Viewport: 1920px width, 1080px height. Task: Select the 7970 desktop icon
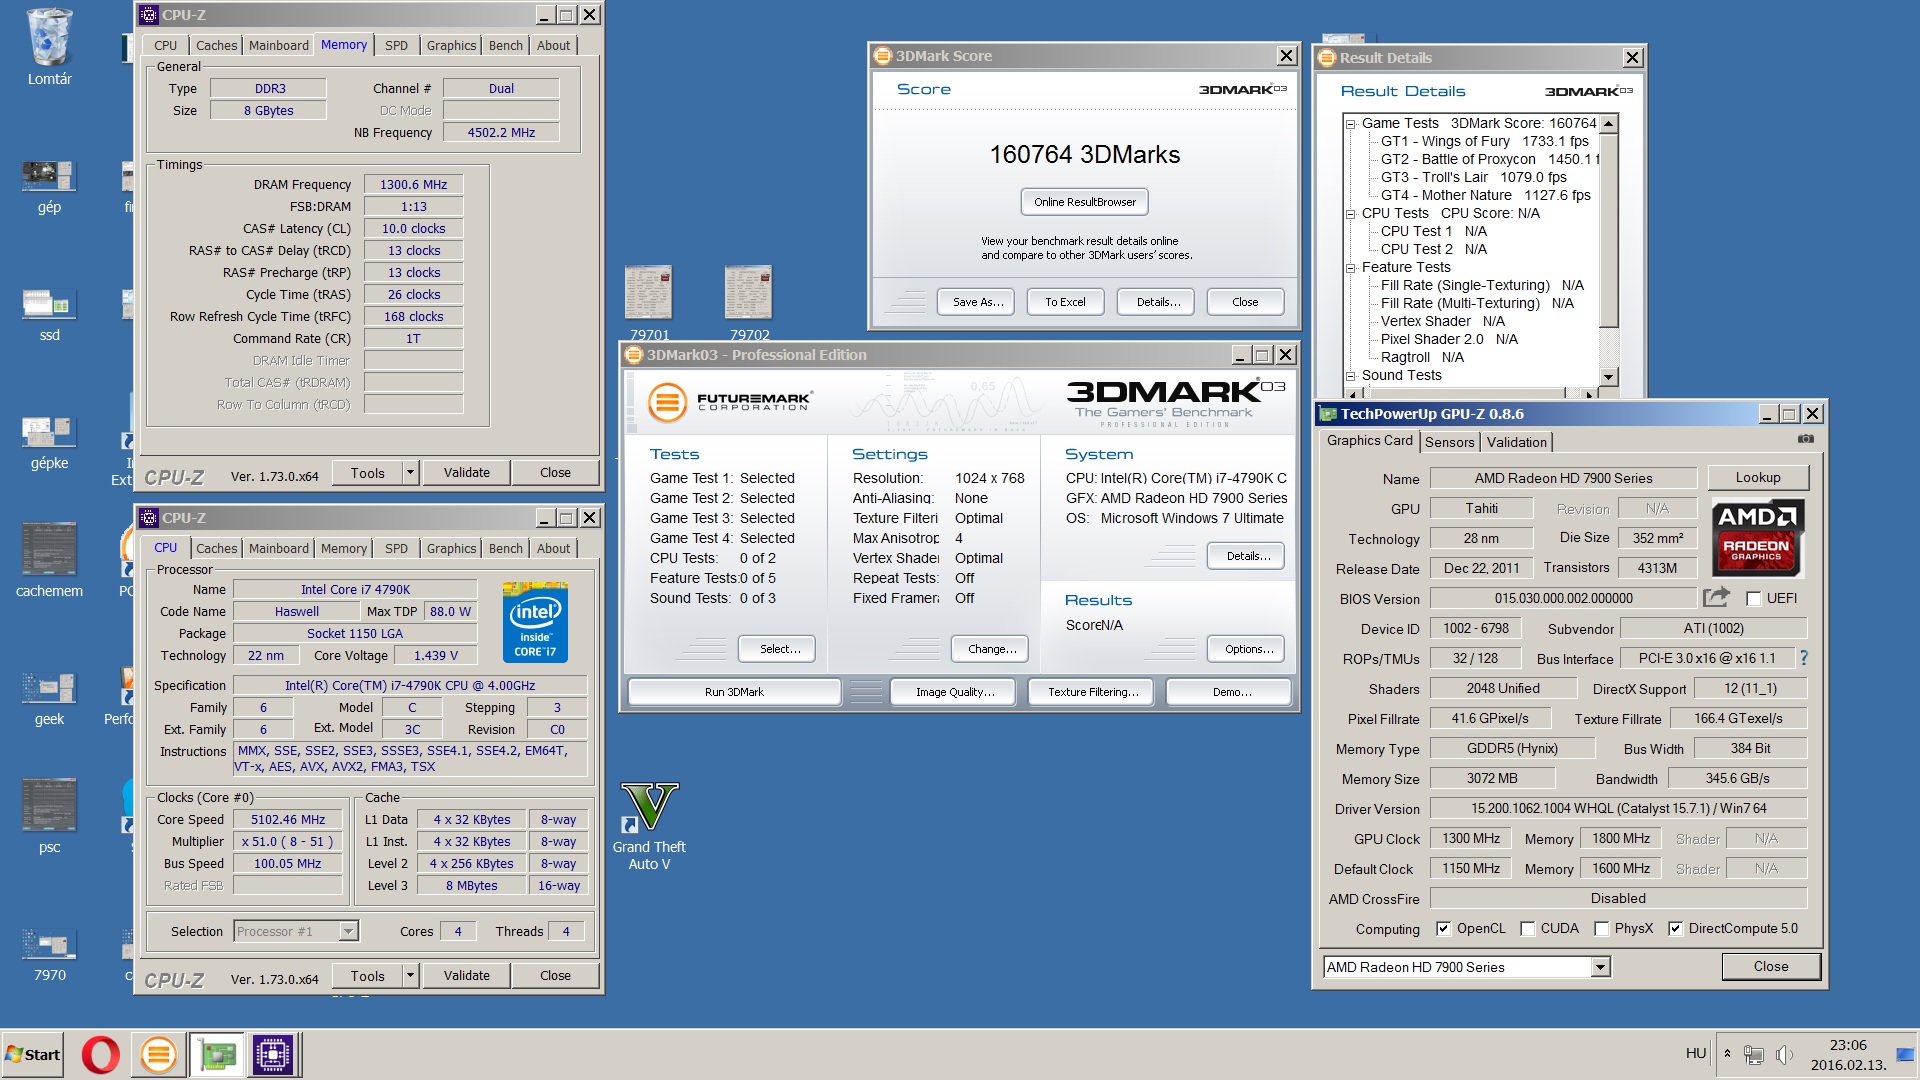(x=49, y=954)
